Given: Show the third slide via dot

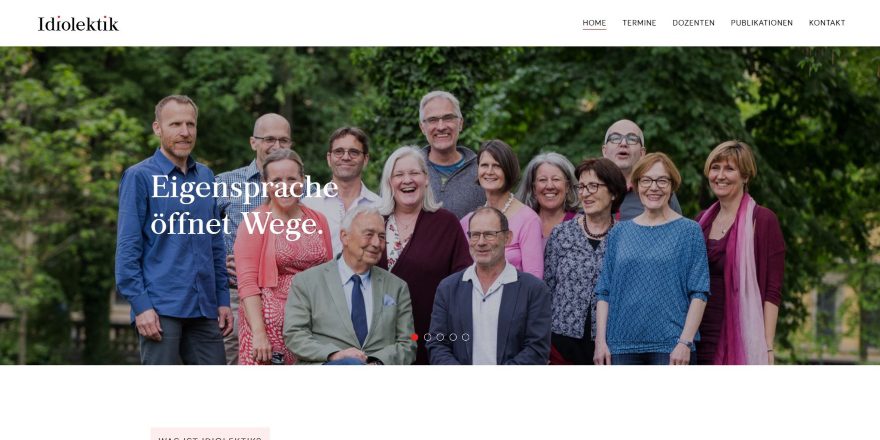Looking at the screenshot, I should tap(440, 337).
